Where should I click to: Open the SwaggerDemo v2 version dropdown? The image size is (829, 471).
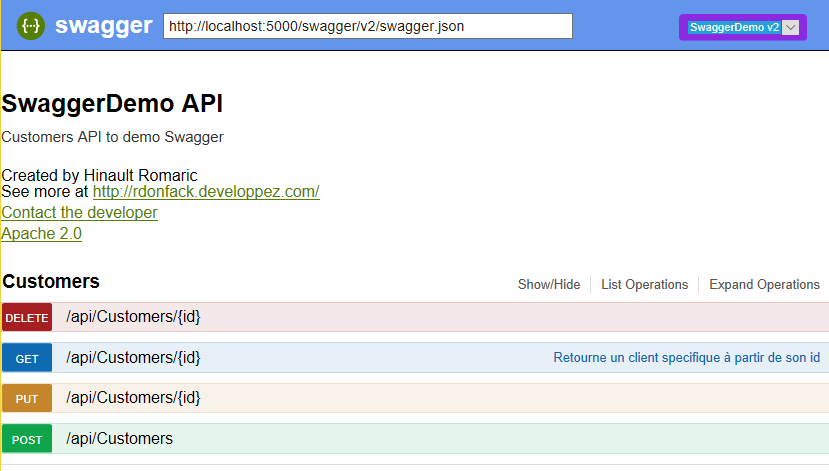tap(742, 28)
